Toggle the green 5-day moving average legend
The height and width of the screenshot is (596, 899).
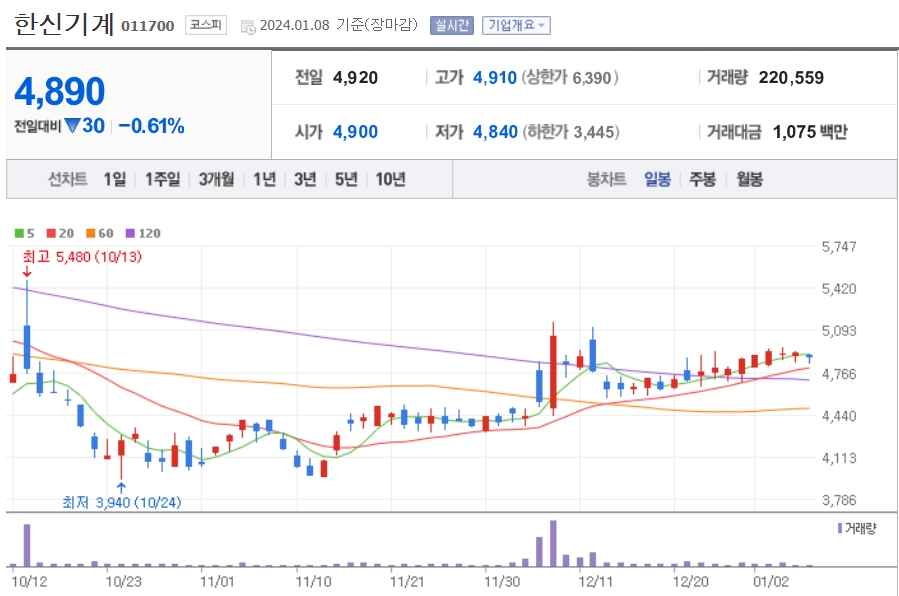point(19,232)
